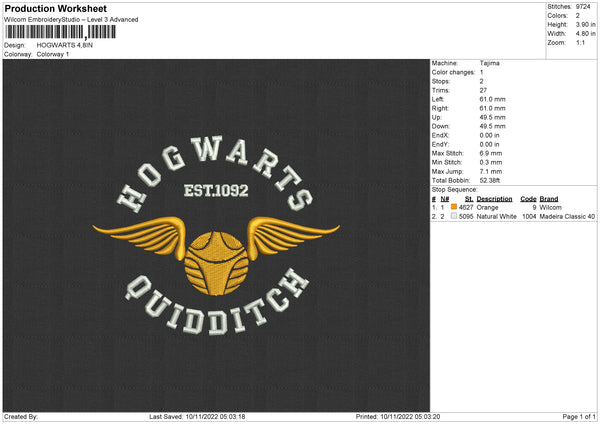Click the design name 'HOGWARTS 4,8IN'
The width and height of the screenshot is (600, 424).
tap(65, 45)
